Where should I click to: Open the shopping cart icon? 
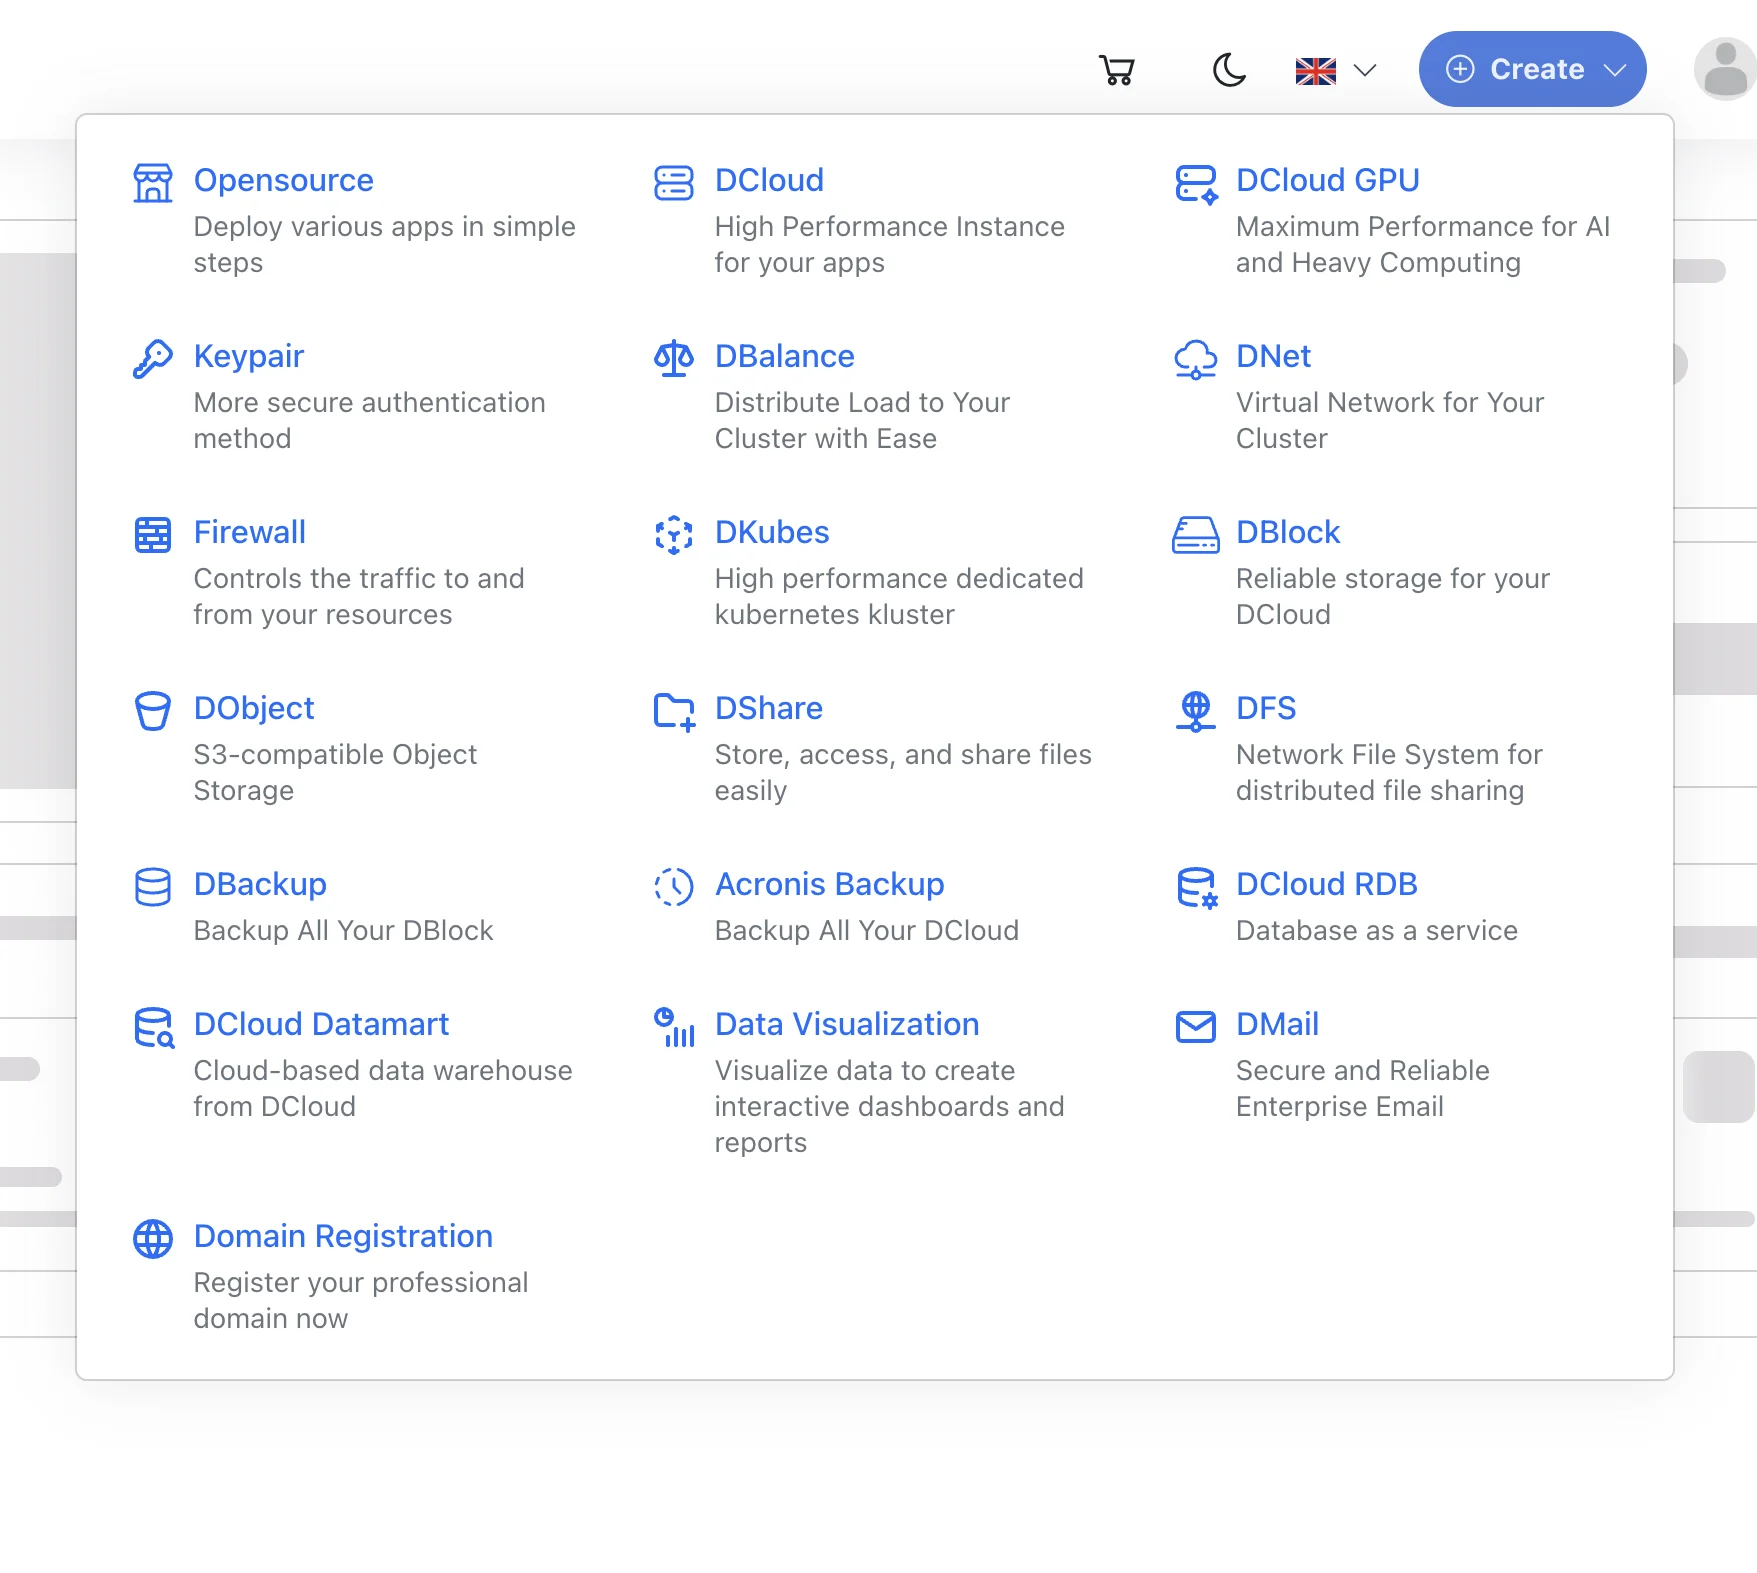pos(1116,70)
